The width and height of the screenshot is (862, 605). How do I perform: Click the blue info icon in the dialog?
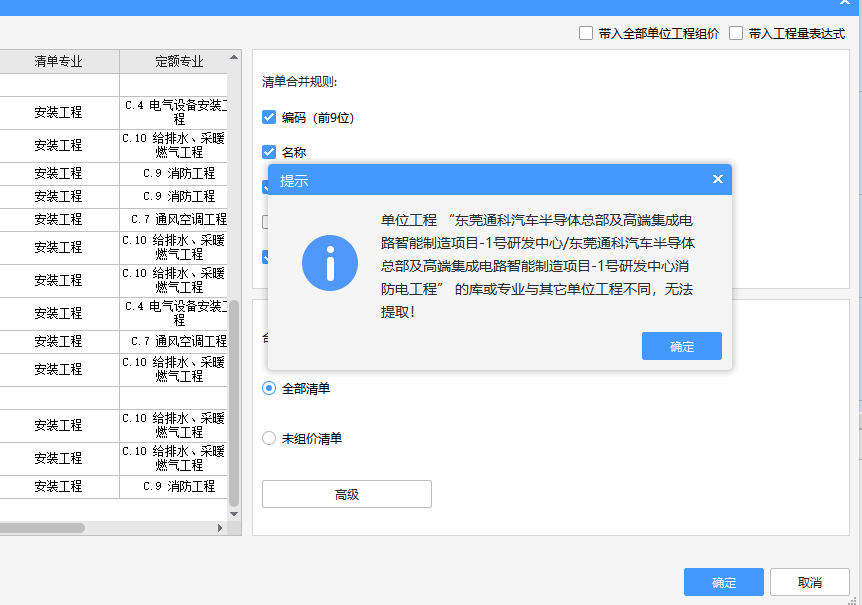pyautogui.click(x=330, y=263)
